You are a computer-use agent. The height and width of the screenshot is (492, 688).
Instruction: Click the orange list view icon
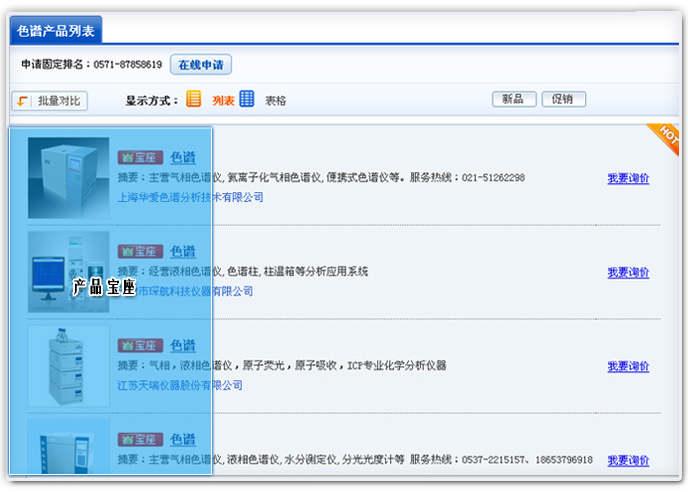click(x=194, y=99)
